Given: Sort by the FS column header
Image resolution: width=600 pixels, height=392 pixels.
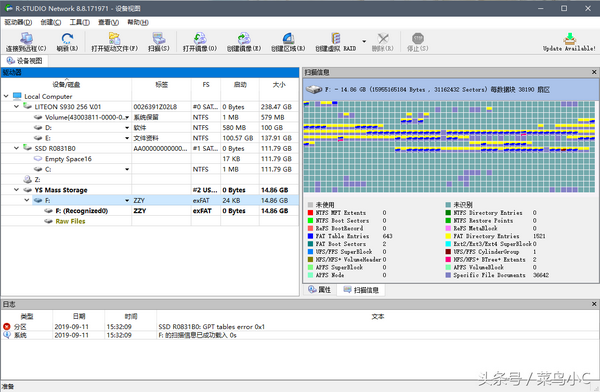Looking at the screenshot, I should 206,85.
